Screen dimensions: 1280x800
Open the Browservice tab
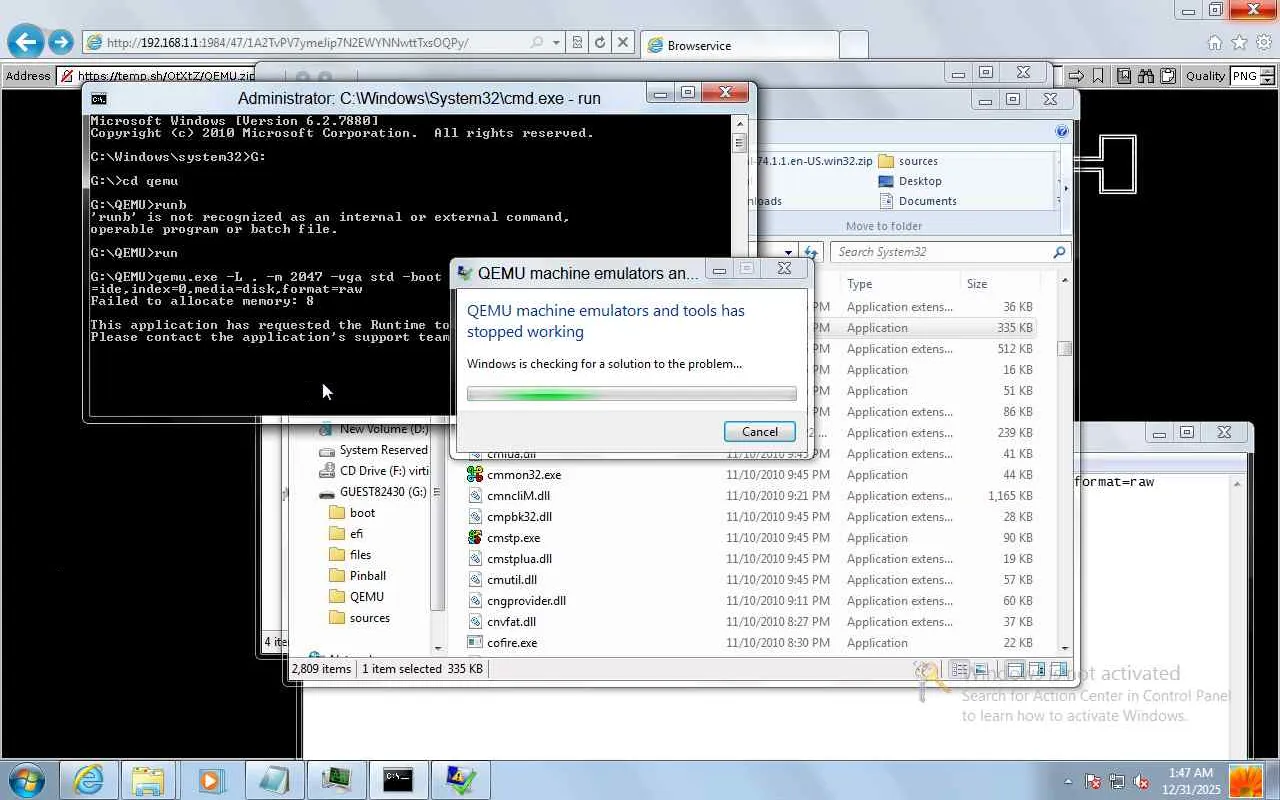(739, 45)
